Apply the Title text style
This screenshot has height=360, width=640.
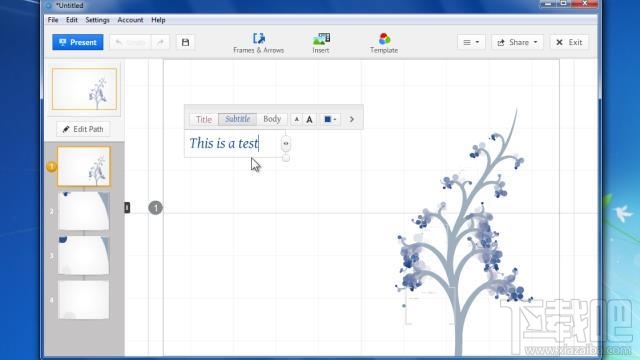point(204,119)
